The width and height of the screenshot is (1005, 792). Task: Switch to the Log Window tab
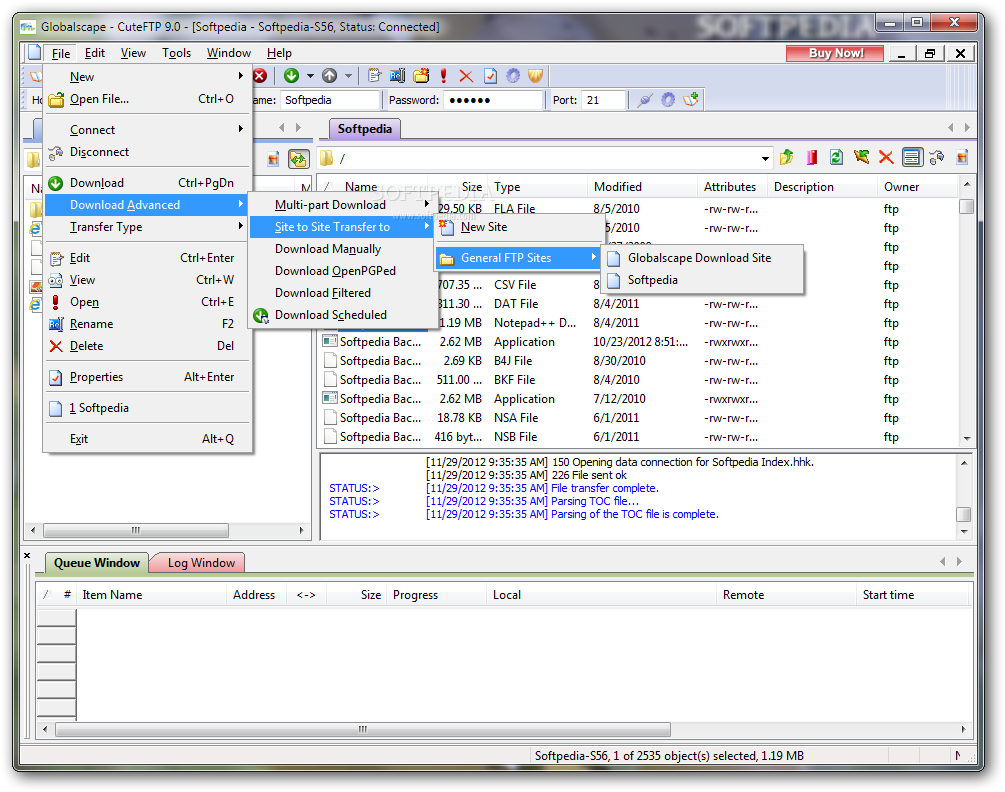(x=199, y=563)
